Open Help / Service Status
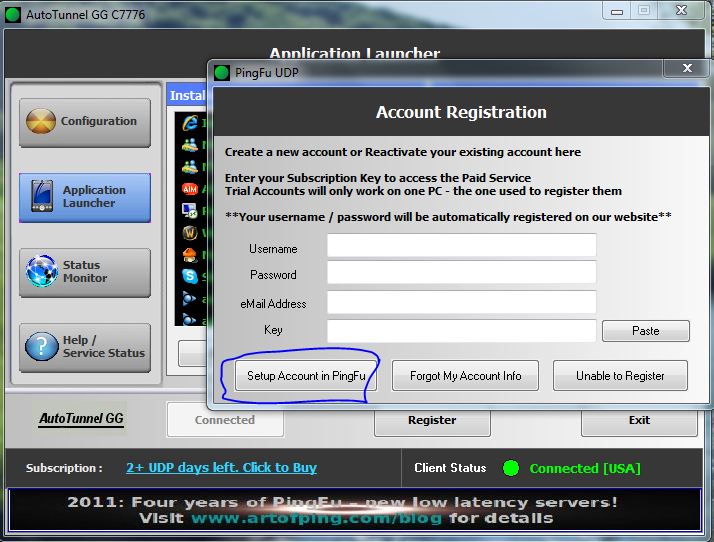Image resolution: width=714 pixels, height=542 pixels. [x=85, y=348]
